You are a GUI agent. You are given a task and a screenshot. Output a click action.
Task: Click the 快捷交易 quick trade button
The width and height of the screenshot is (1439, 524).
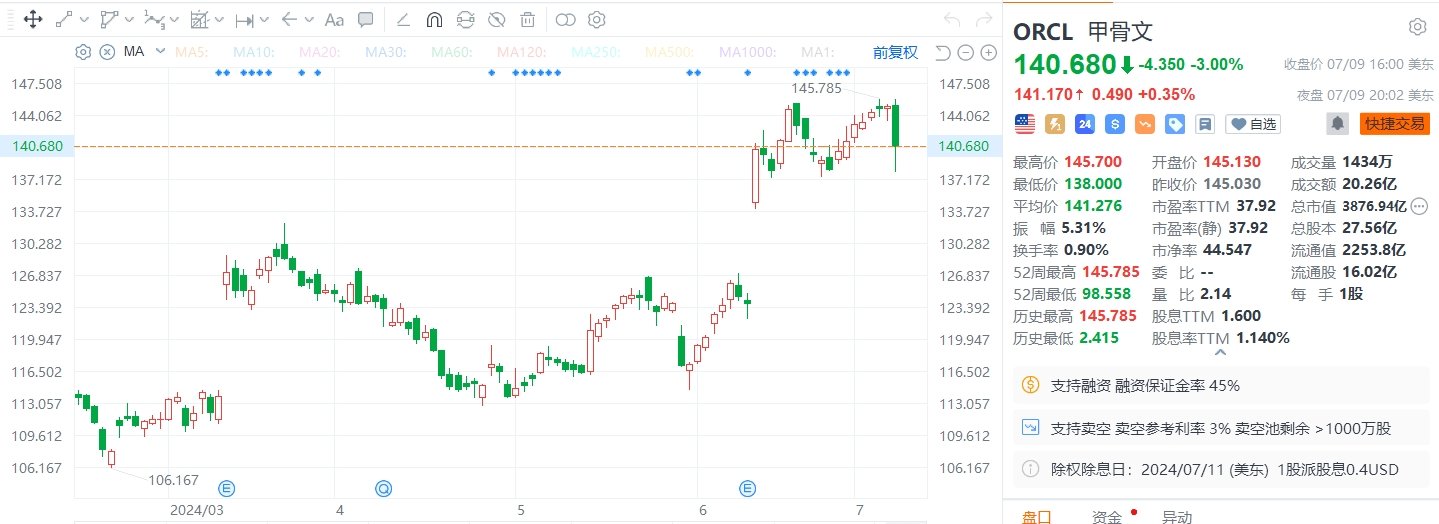pos(1394,124)
